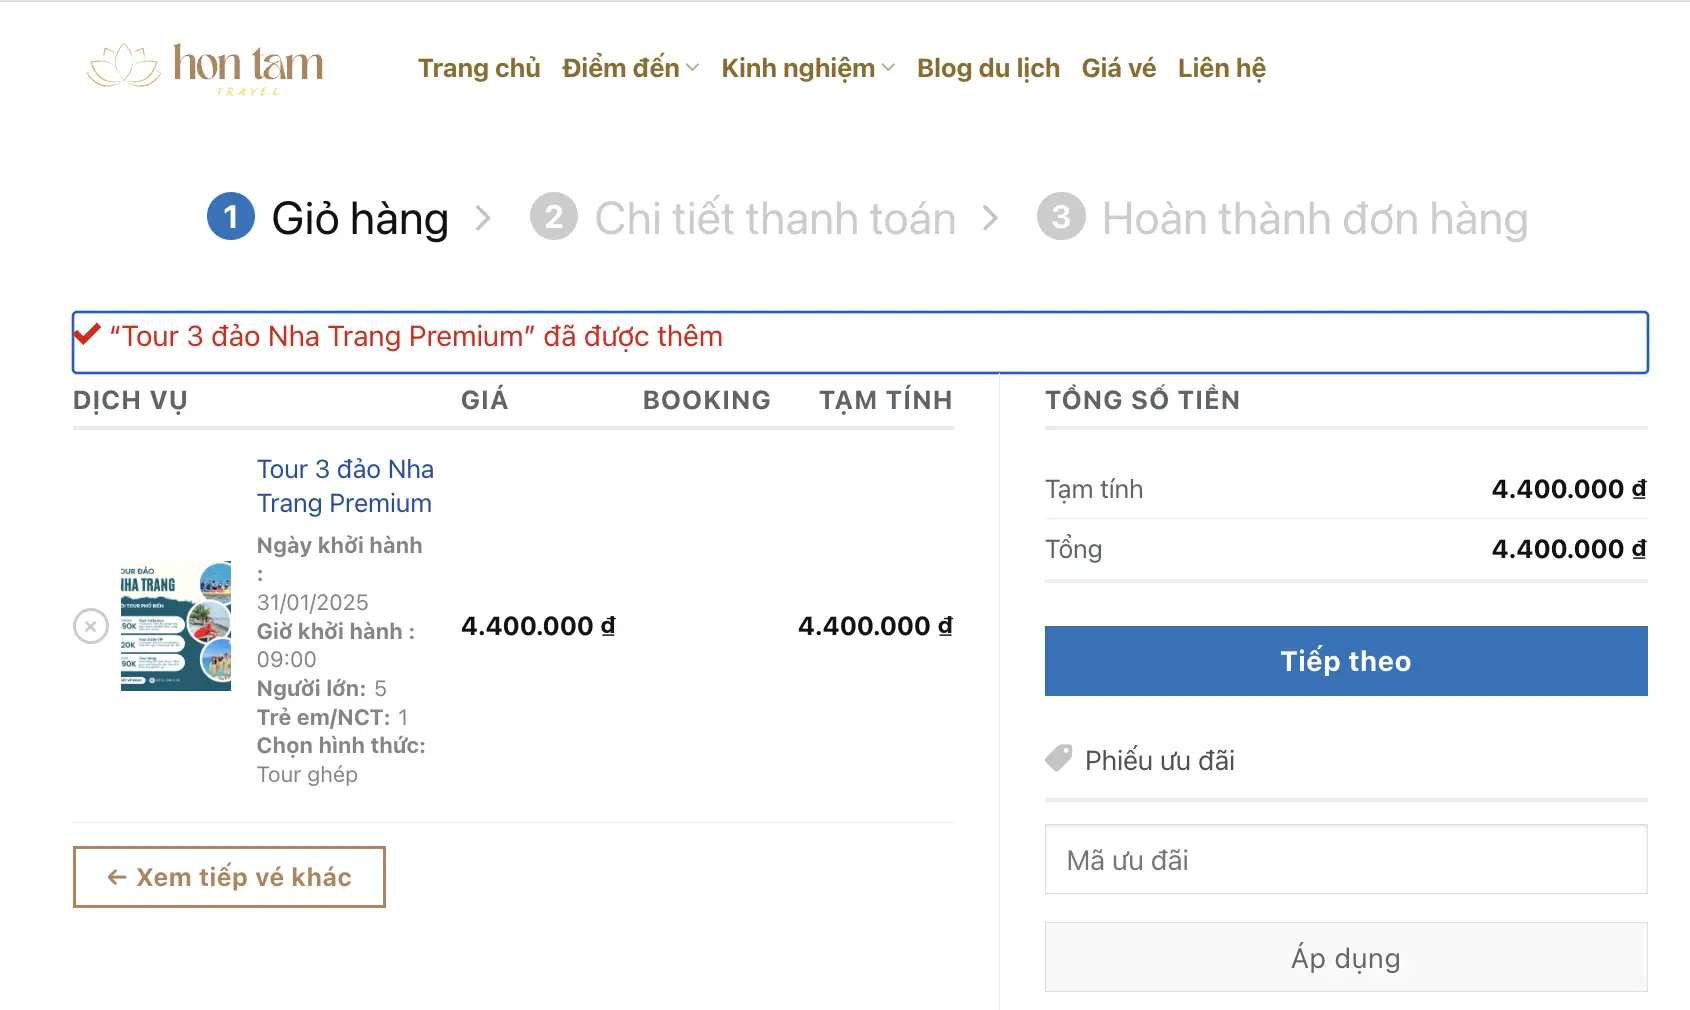Open the tour product thumbnail image

[x=176, y=626]
